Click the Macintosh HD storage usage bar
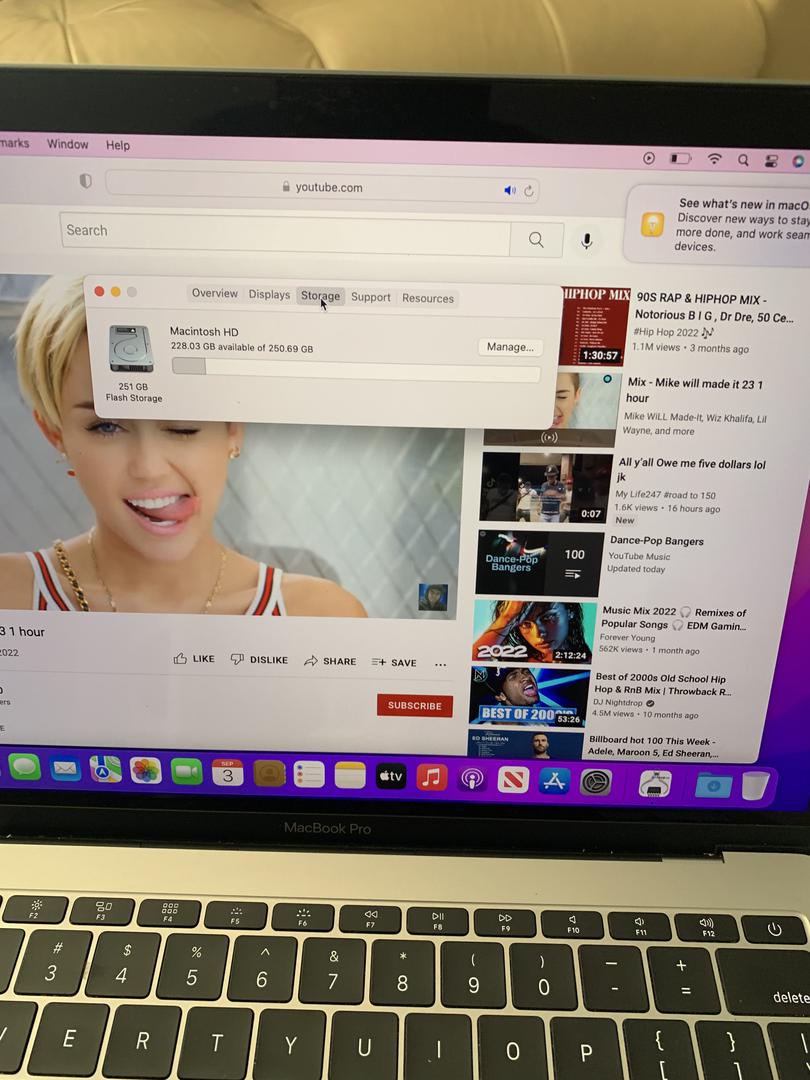The width and height of the screenshot is (810, 1080). click(356, 369)
